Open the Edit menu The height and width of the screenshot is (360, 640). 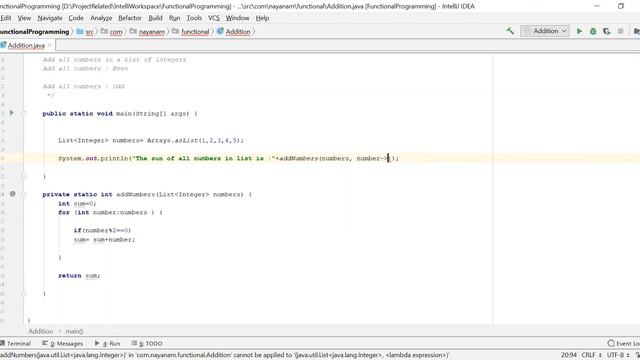tap(6, 18)
